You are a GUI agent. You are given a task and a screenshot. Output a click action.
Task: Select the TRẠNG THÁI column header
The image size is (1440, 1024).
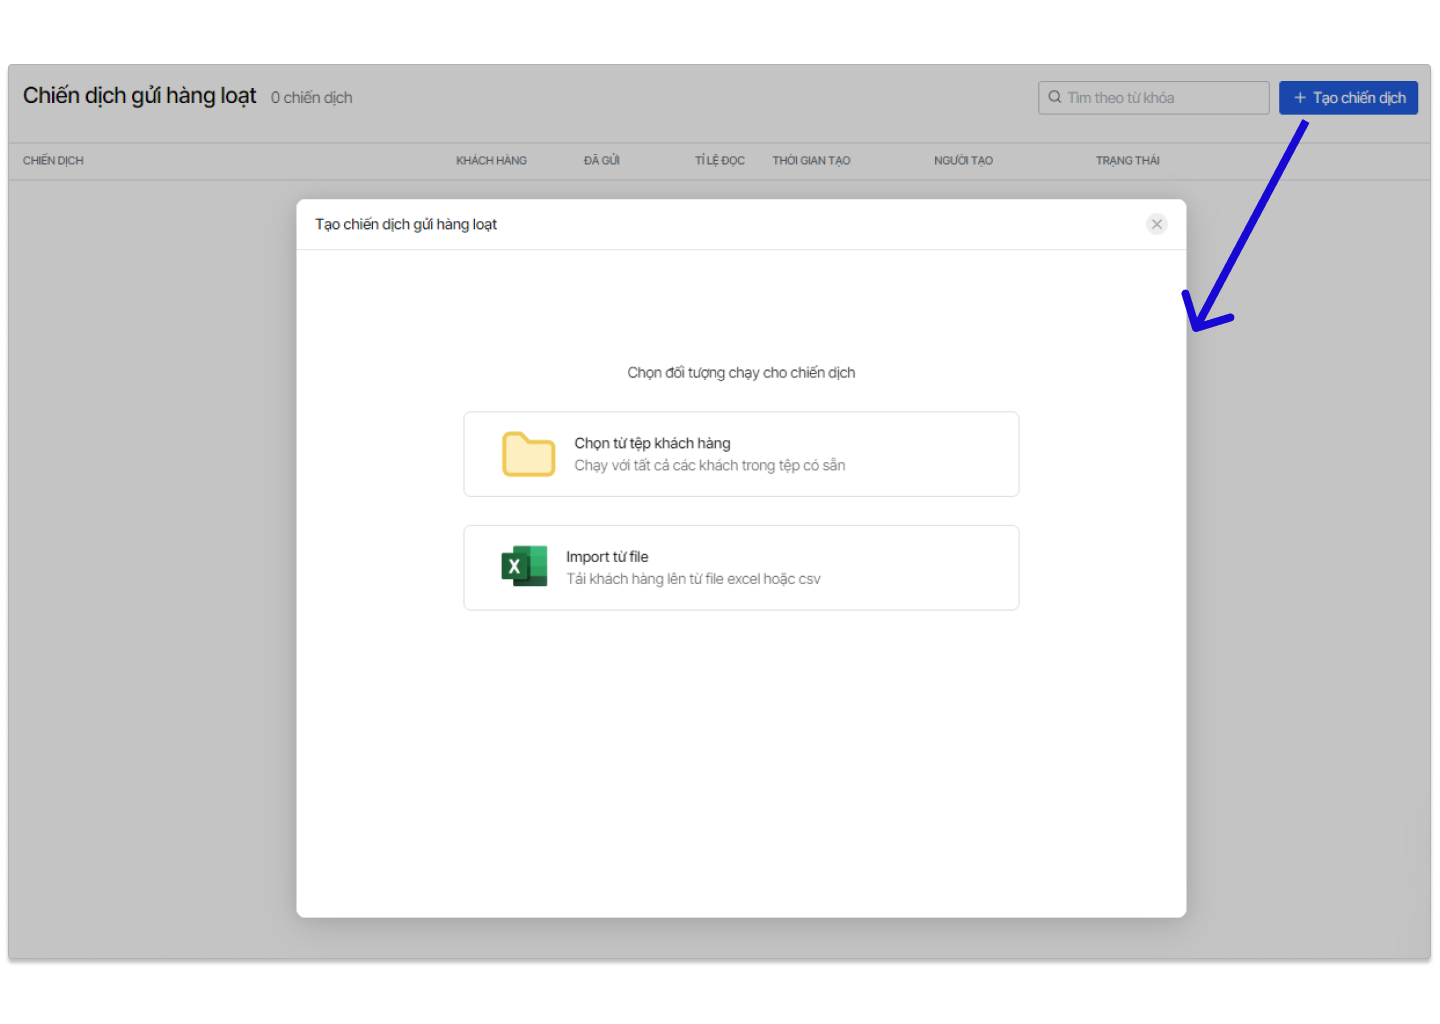pos(1127,161)
